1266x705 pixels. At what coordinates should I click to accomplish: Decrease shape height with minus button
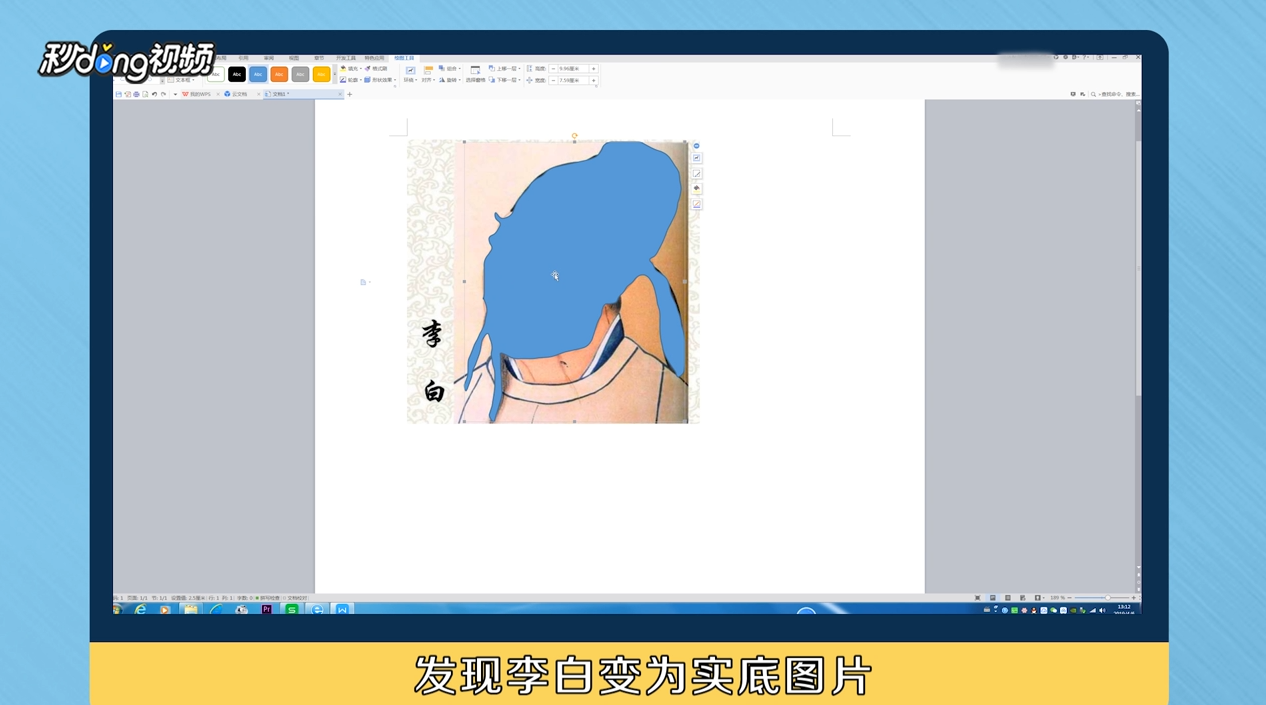553,69
